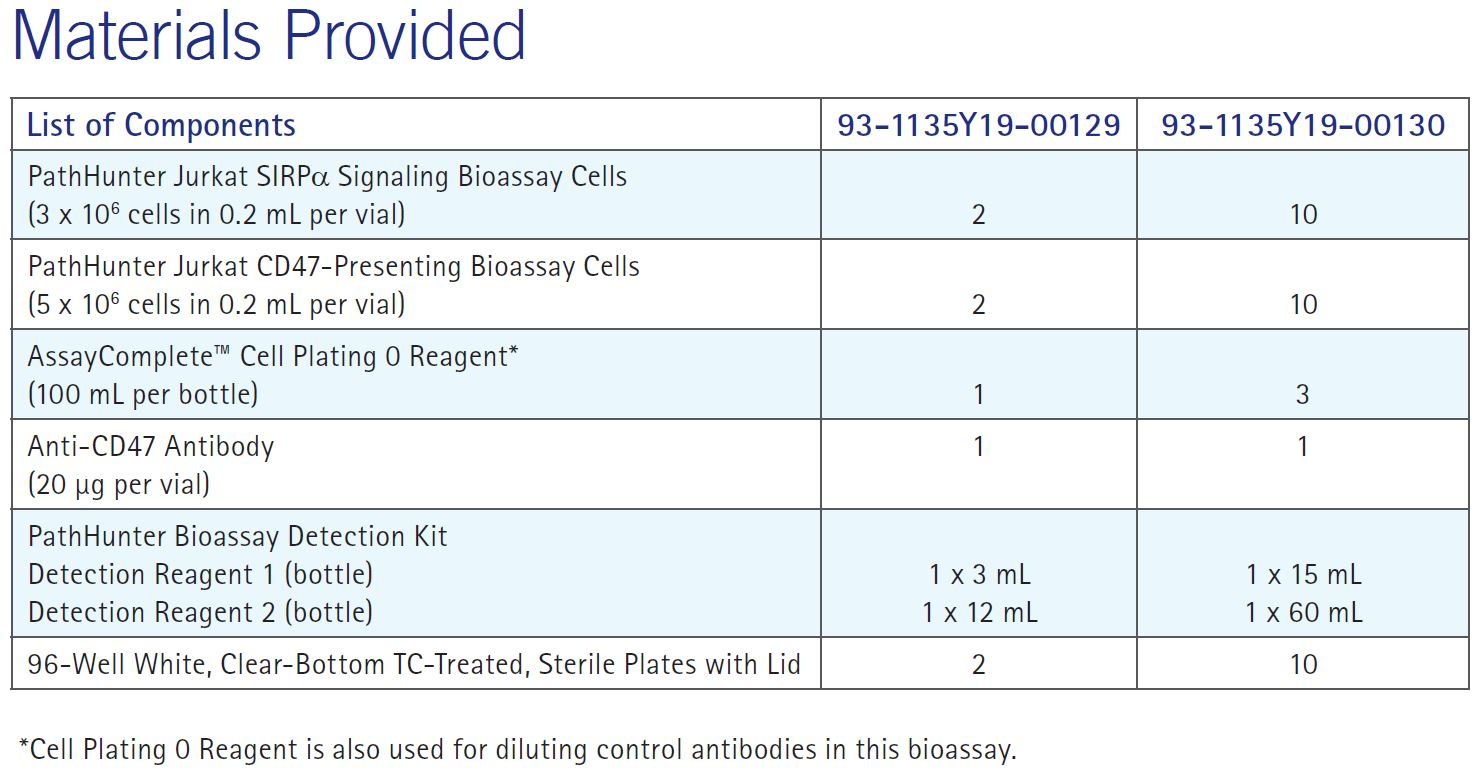Select the Anti-CD47 Antibody row label
The image size is (1476, 774).
coord(150,446)
